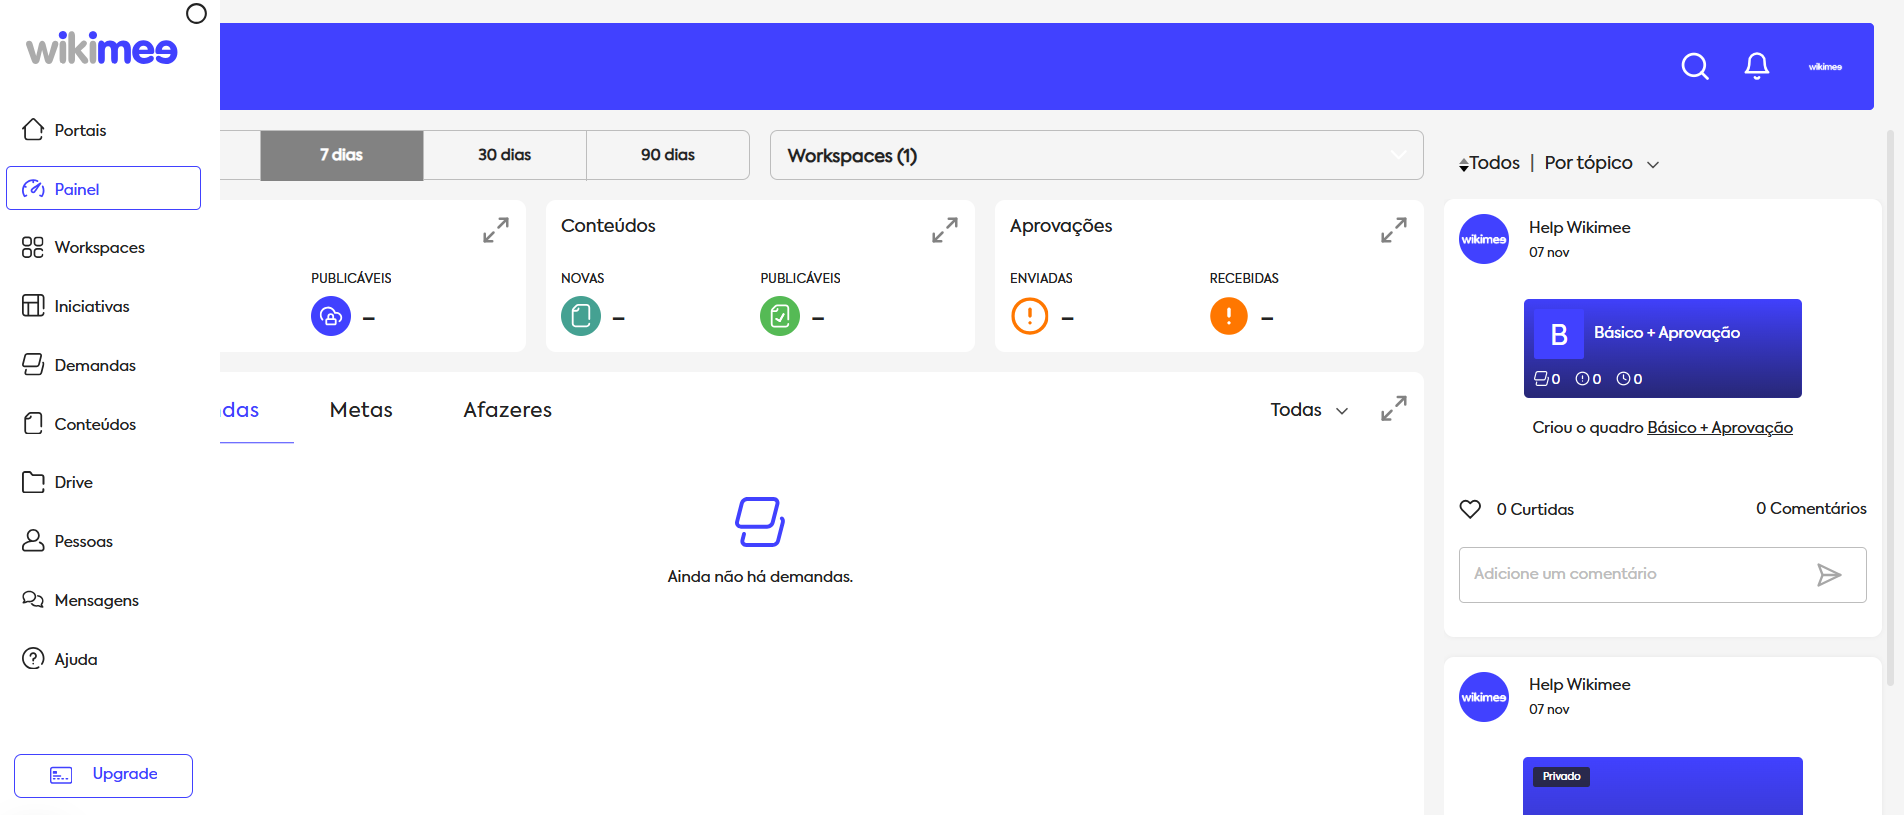Click the search magnifier icon
The height and width of the screenshot is (815, 1904).
[1695, 66]
